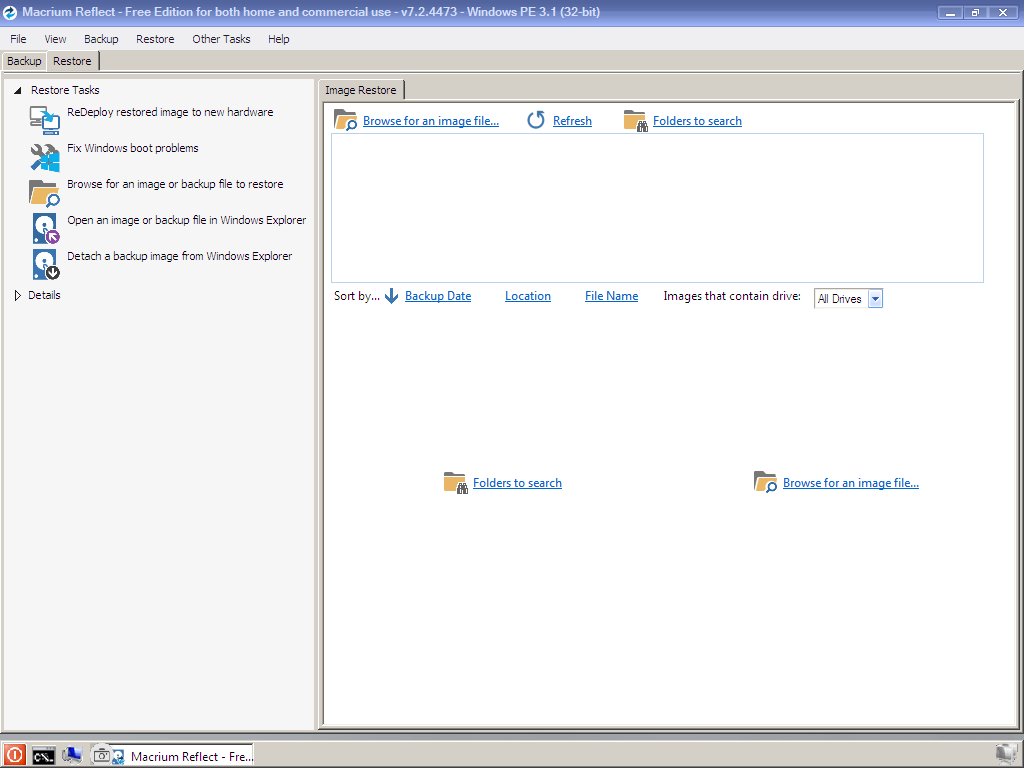Image resolution: width=1024 pixels, height=768 pixels.
Task: Click the Details header label
Action: (x=44, y=295)
